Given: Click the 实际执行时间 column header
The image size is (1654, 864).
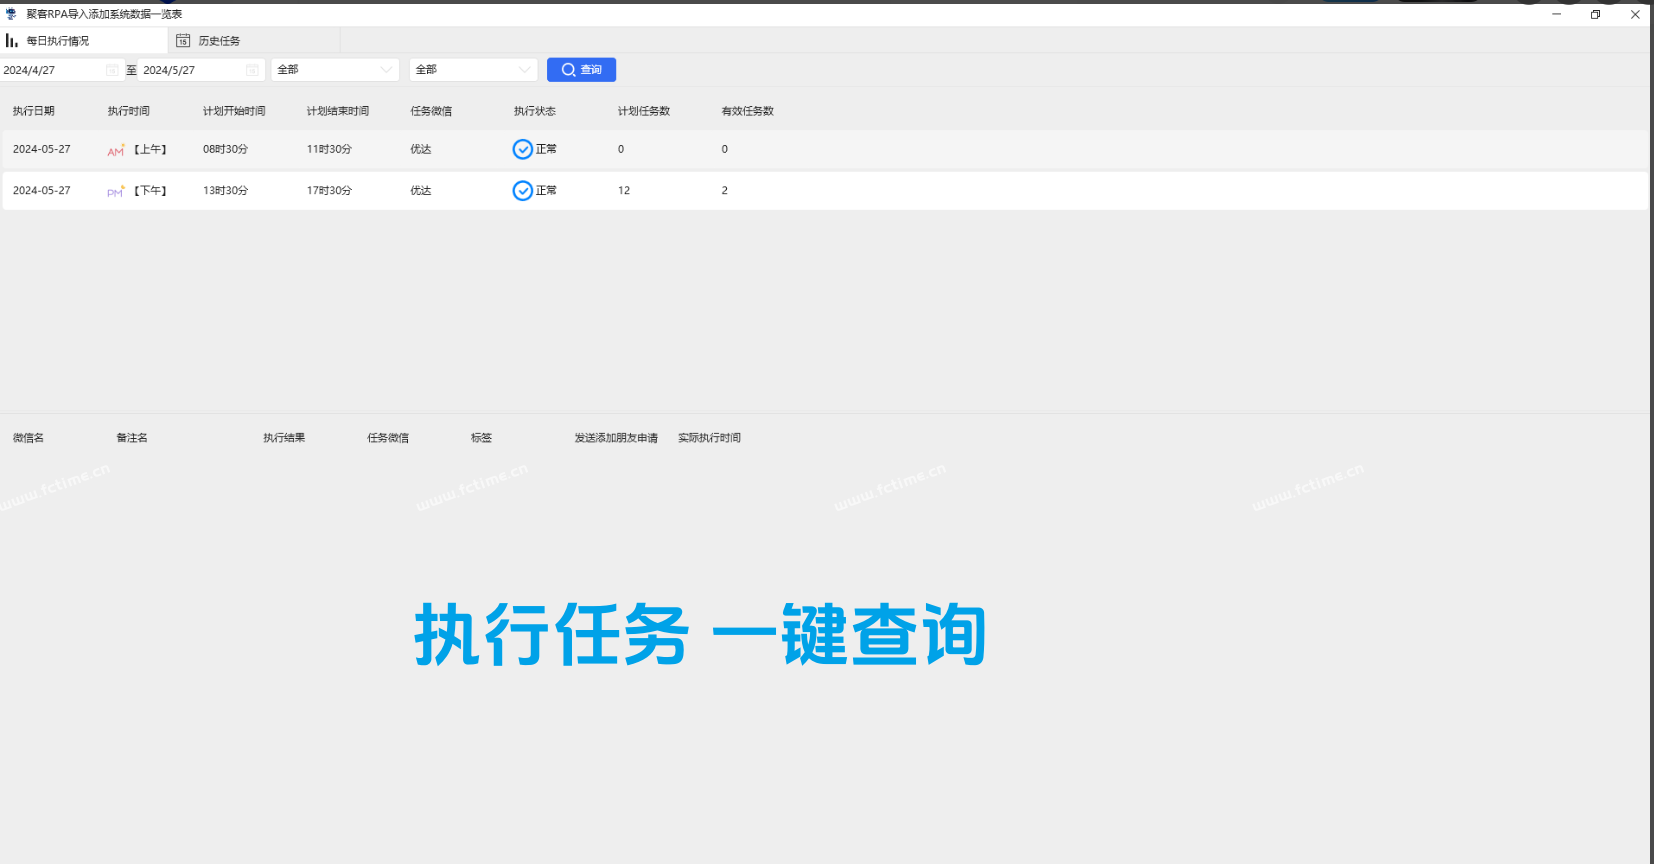Looking at the screenshot, I should [x=710, y=438].
